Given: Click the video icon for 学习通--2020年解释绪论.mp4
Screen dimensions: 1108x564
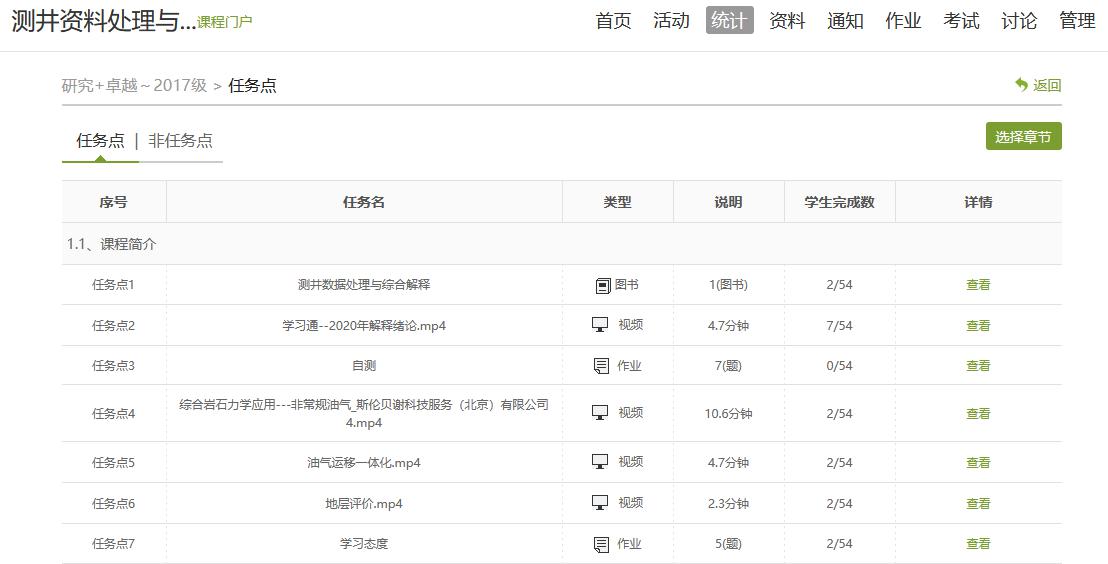Looking at the screenshot, I should (x=600, y=325).
